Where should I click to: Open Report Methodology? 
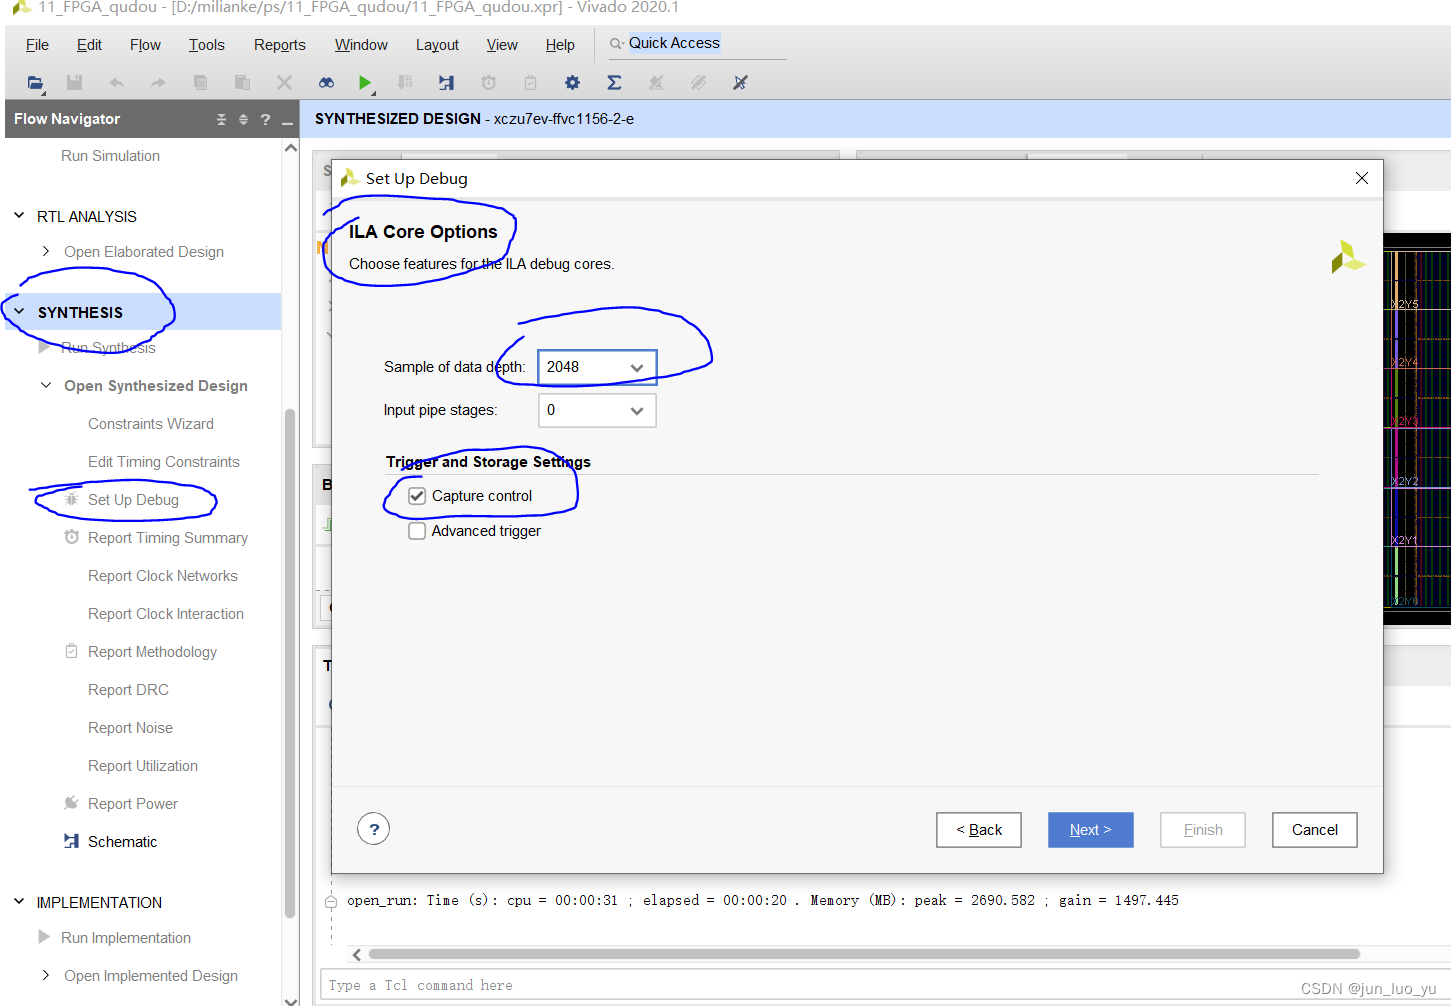click(x=152, y=652)
